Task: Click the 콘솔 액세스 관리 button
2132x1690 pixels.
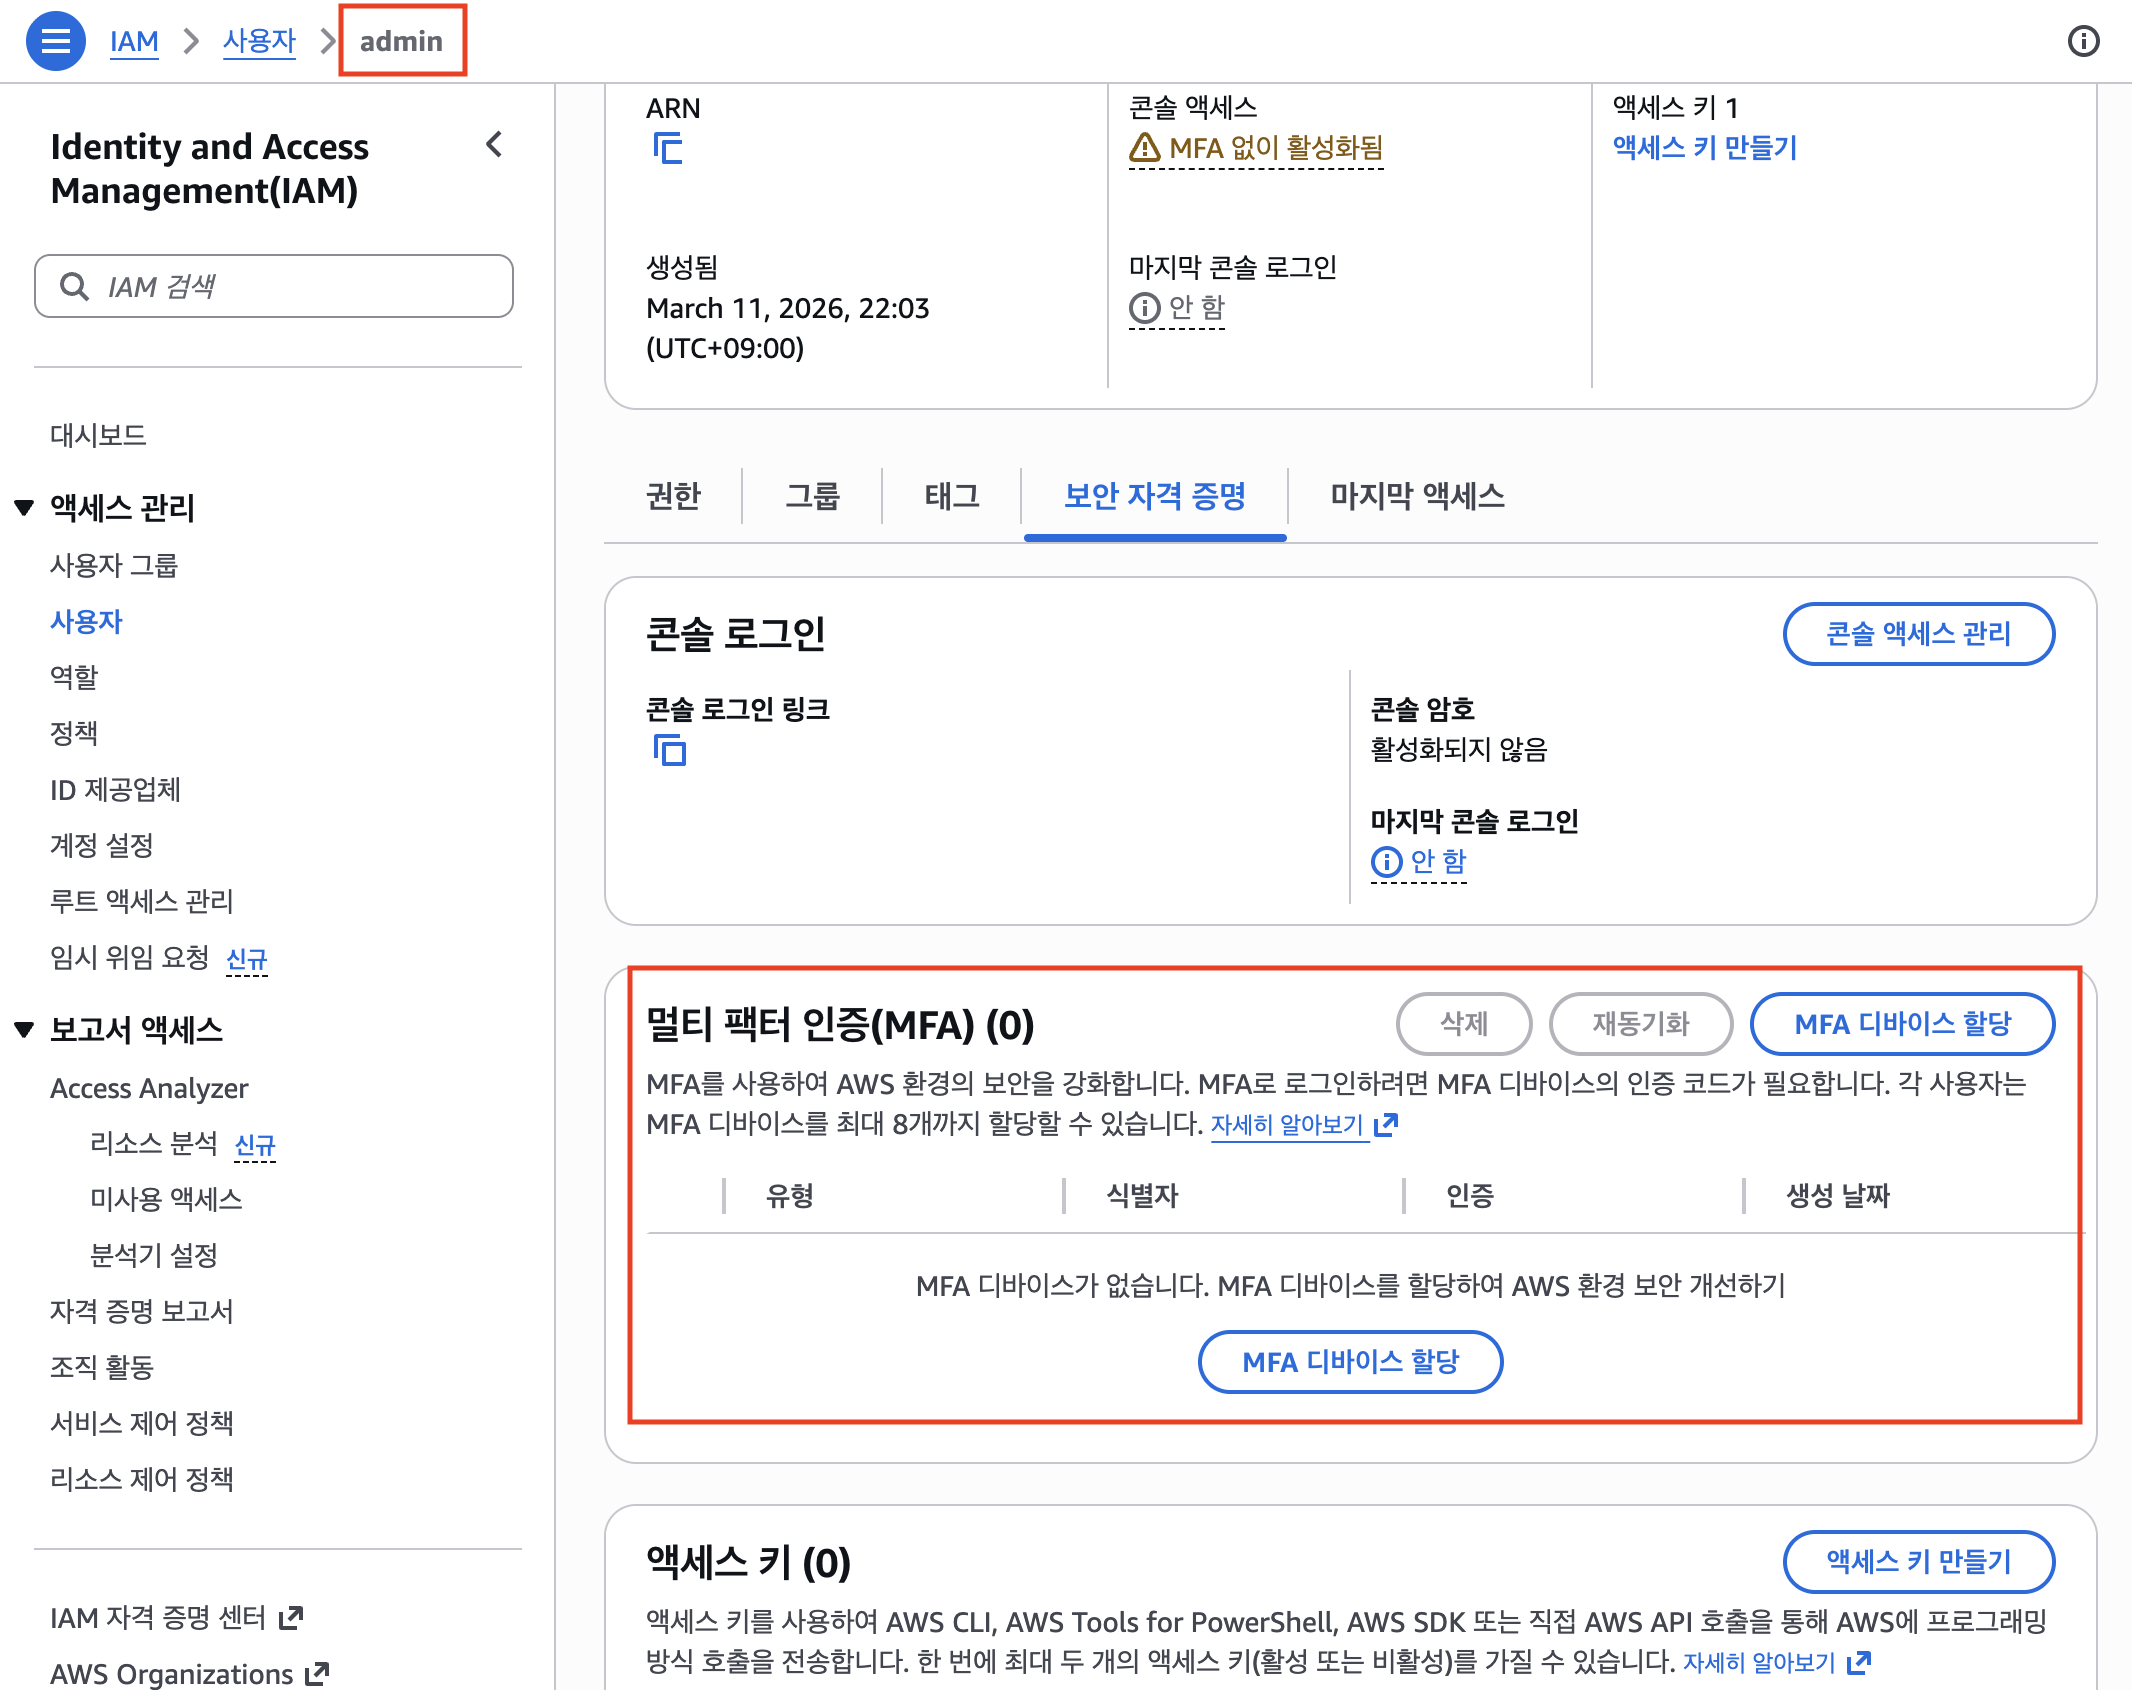Action: click(1917, 633)
